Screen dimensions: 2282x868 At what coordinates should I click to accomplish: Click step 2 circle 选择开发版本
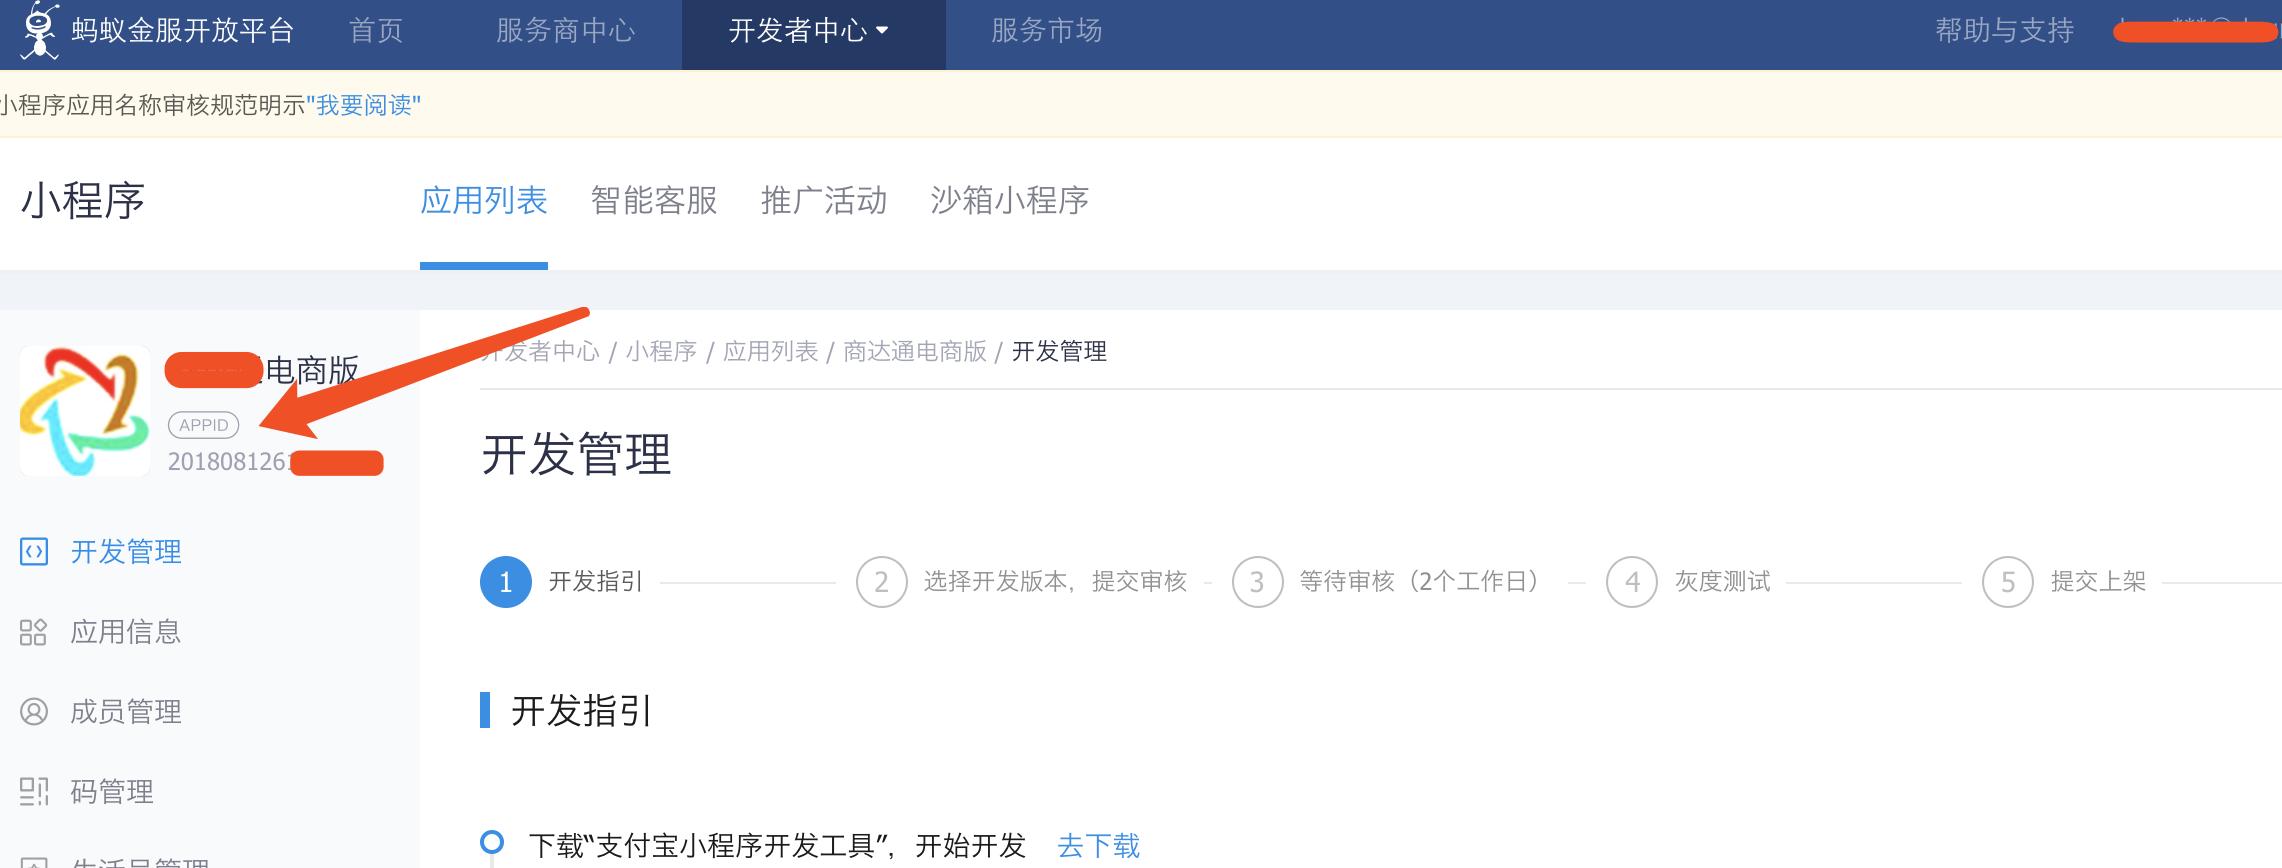(x=882, y=582)
